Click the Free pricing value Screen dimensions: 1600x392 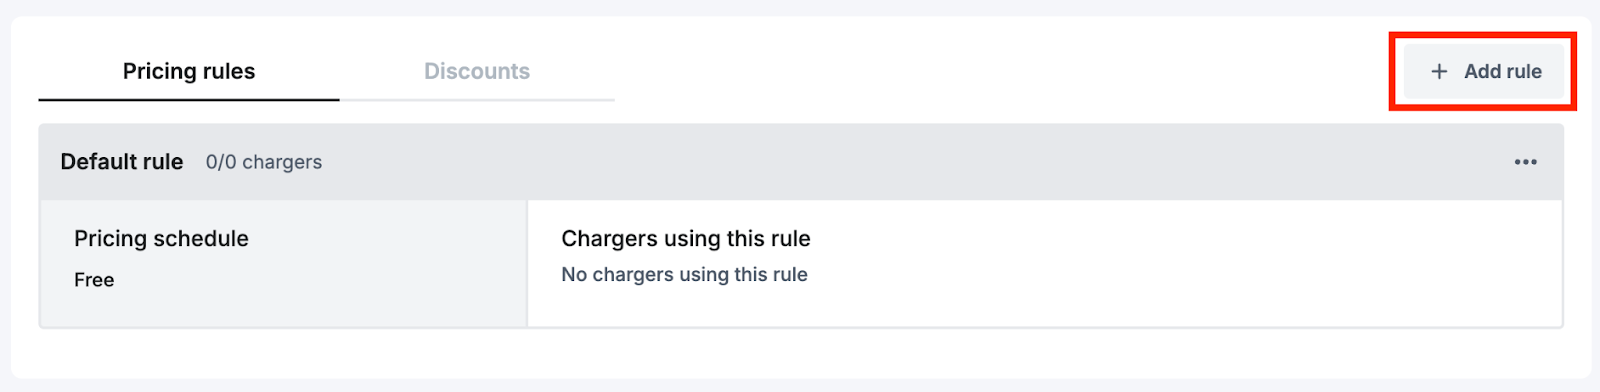click(x=94, y=280)
